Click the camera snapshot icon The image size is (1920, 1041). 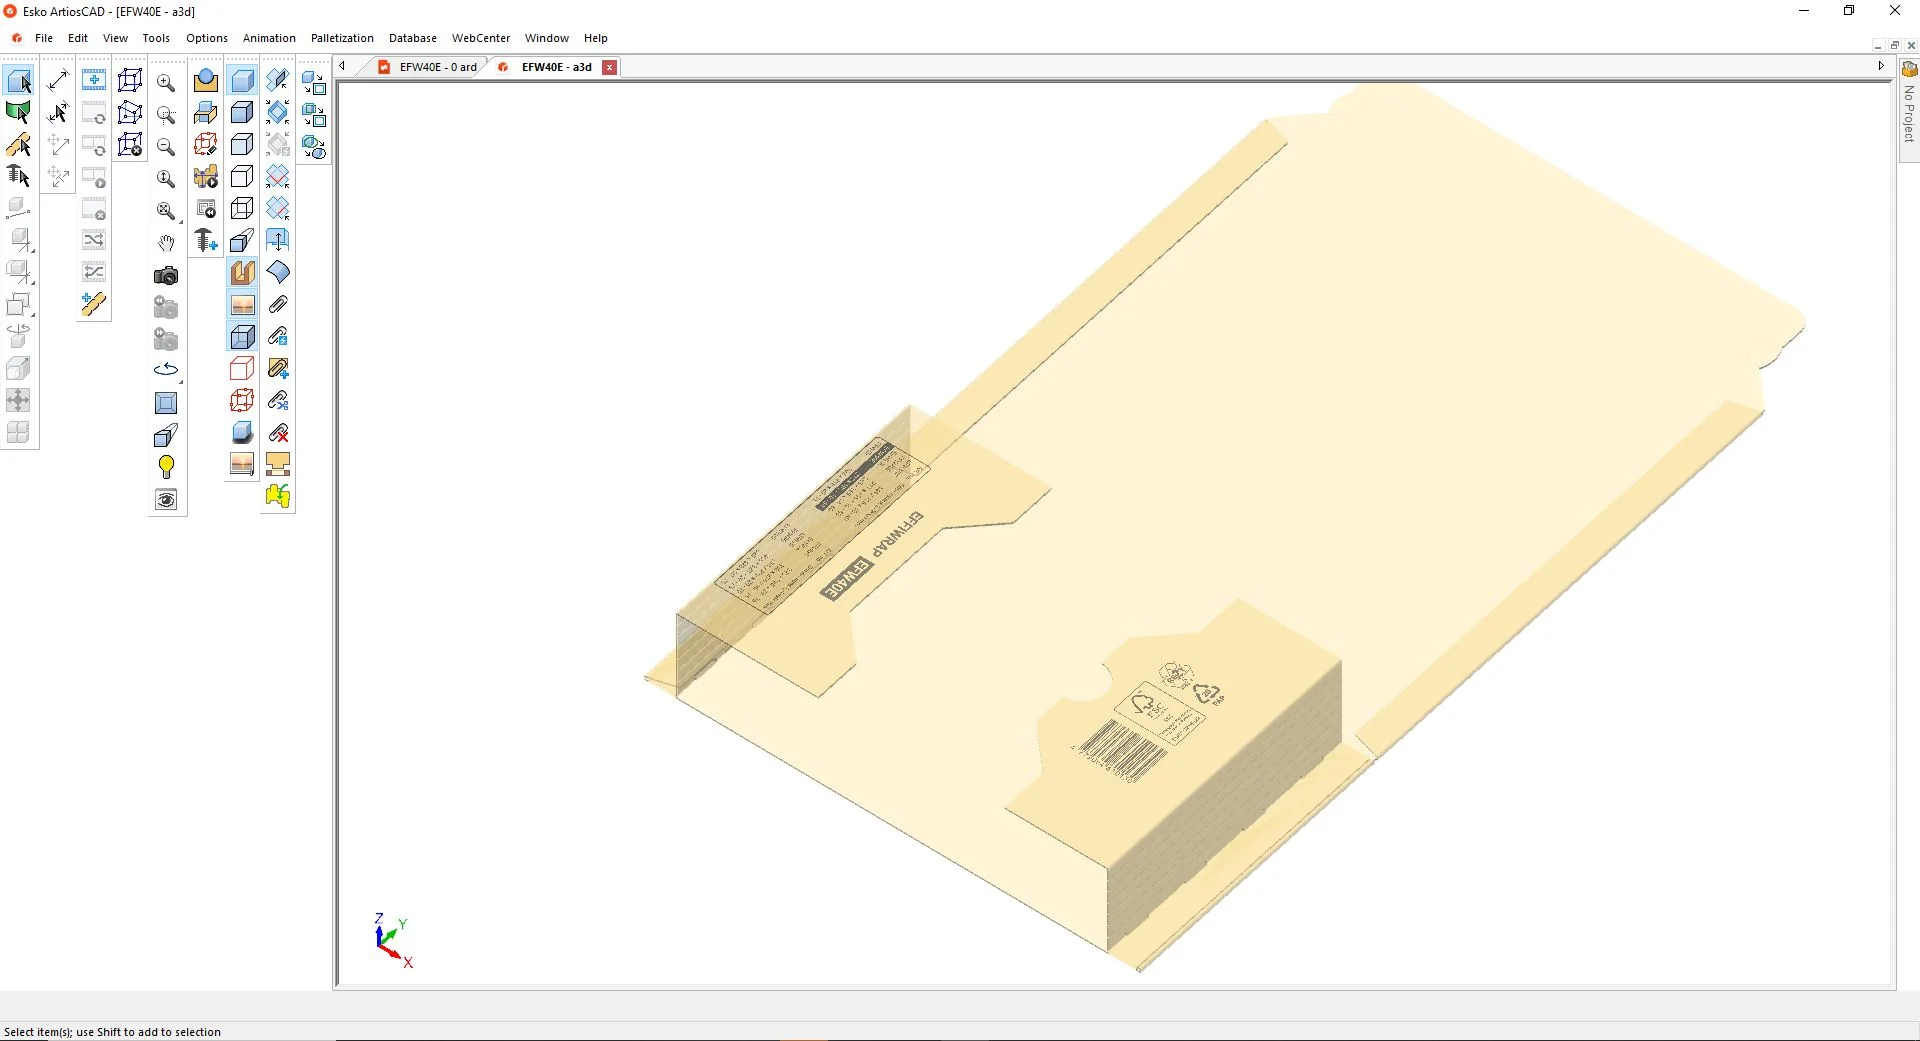pyautogui.click(x=166, y=275)
